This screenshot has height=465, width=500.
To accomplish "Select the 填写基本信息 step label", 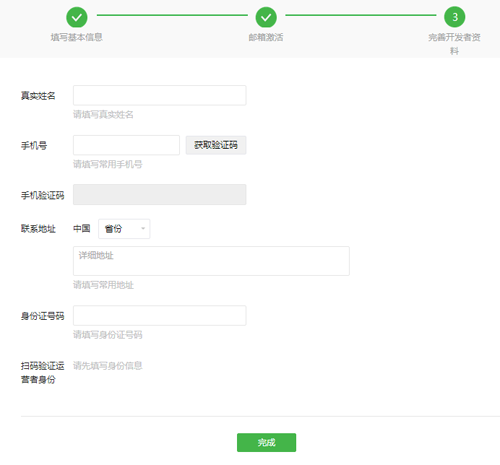I will tap(77, 37).
